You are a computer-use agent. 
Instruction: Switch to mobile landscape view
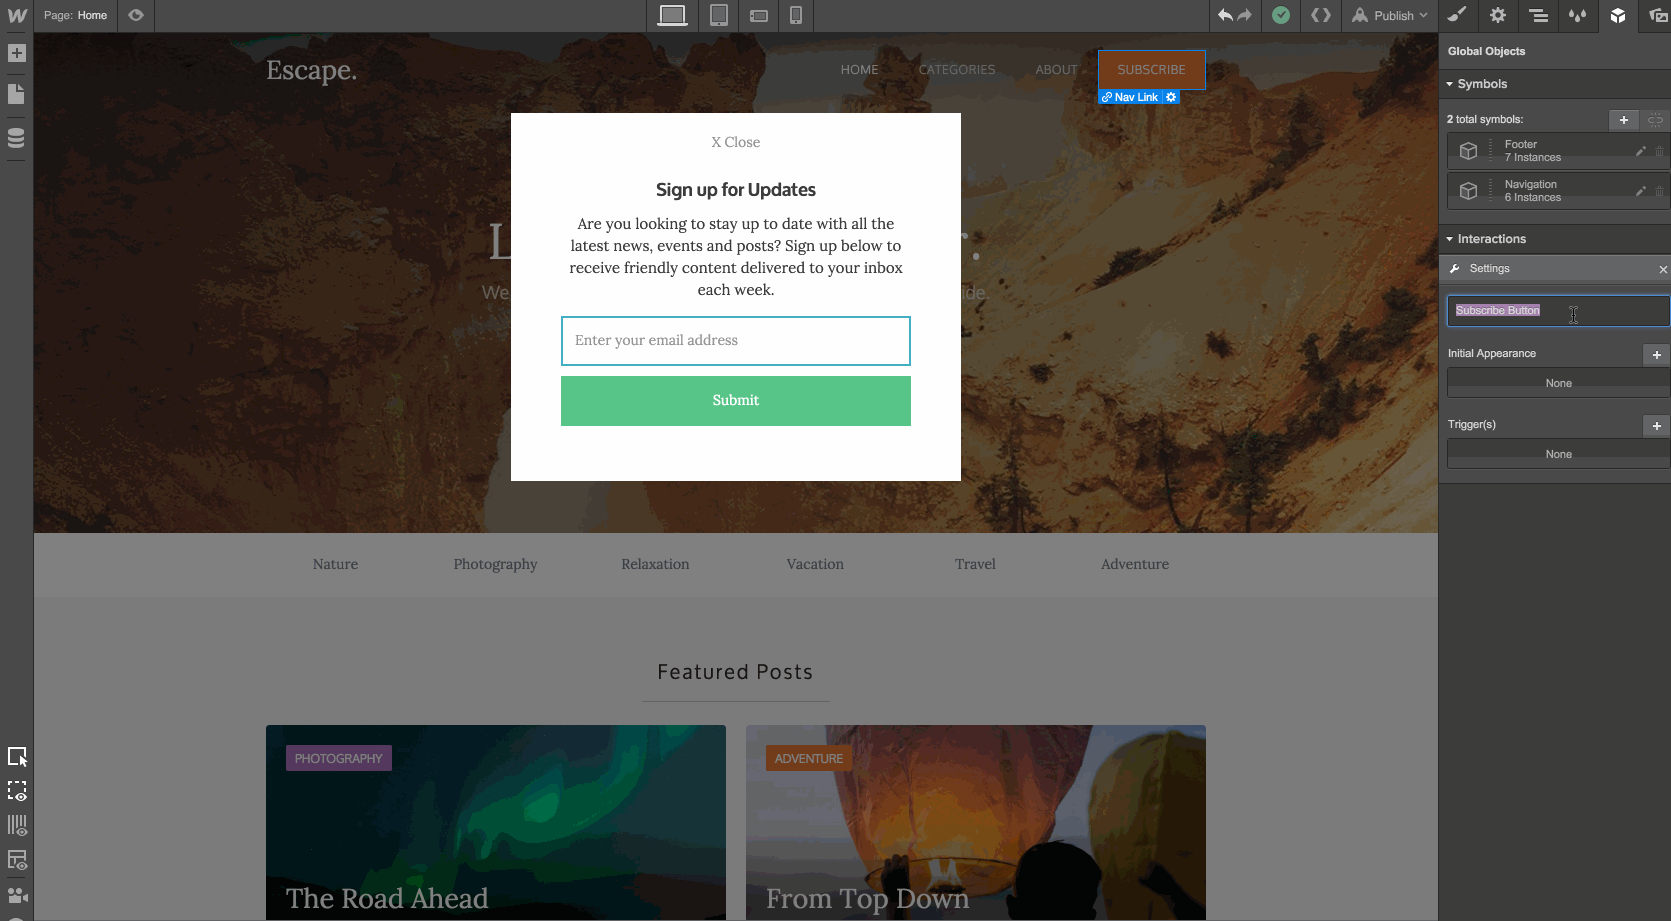[759, 16]
